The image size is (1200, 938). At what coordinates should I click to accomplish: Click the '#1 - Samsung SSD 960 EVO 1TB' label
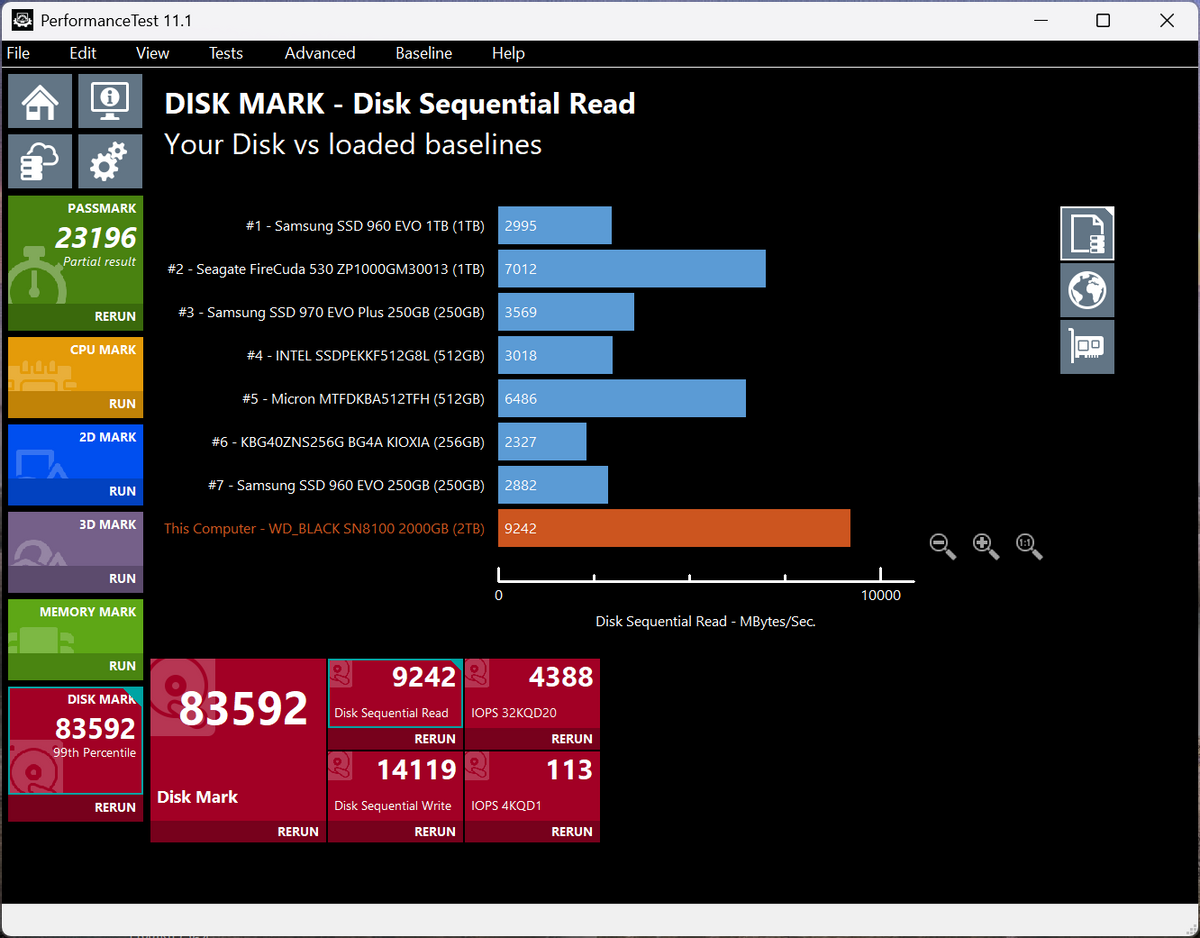365,226
